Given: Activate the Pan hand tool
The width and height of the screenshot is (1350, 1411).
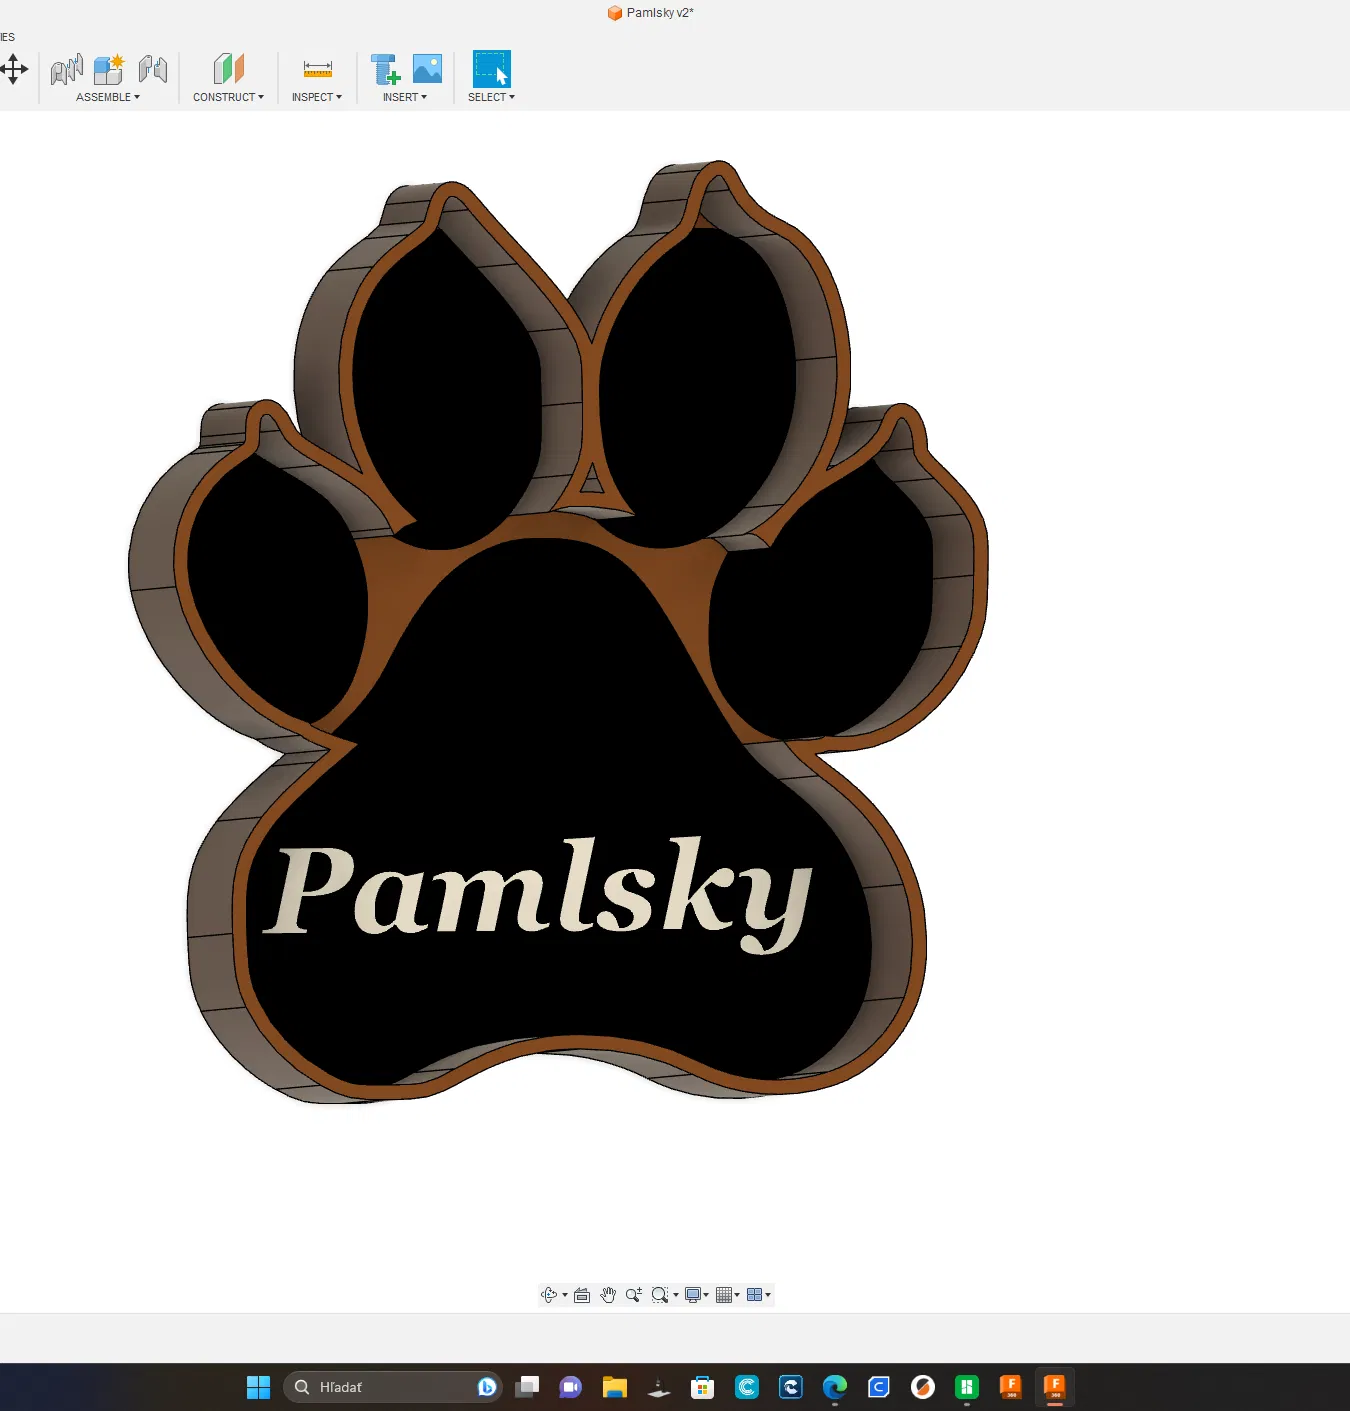Looking at the screenshot, I should click(608, 1295).
